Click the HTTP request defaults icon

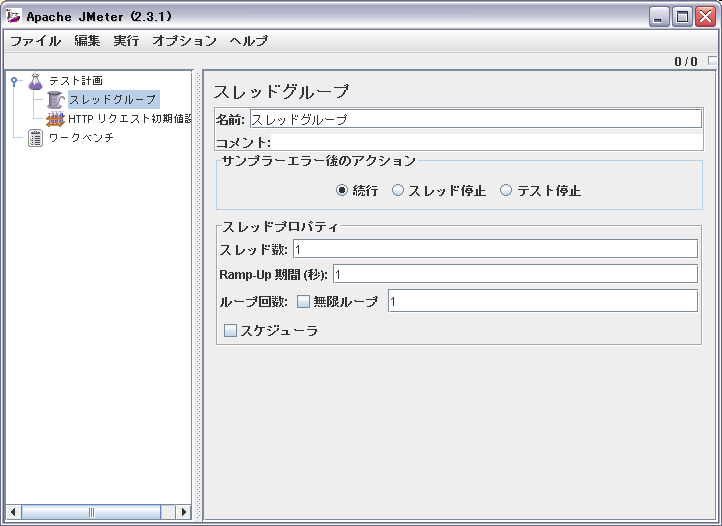(55, 118)
